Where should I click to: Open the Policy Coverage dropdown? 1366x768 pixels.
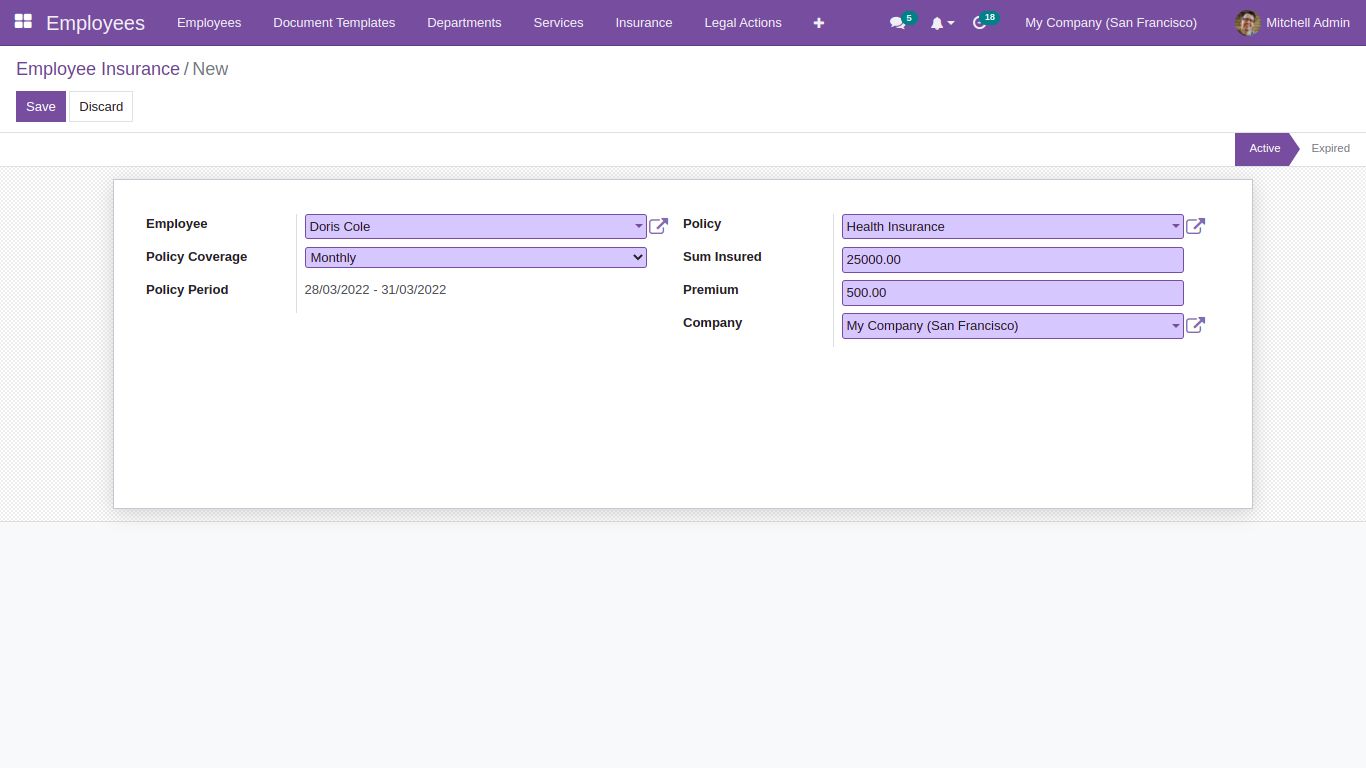[x=639, y=257]
